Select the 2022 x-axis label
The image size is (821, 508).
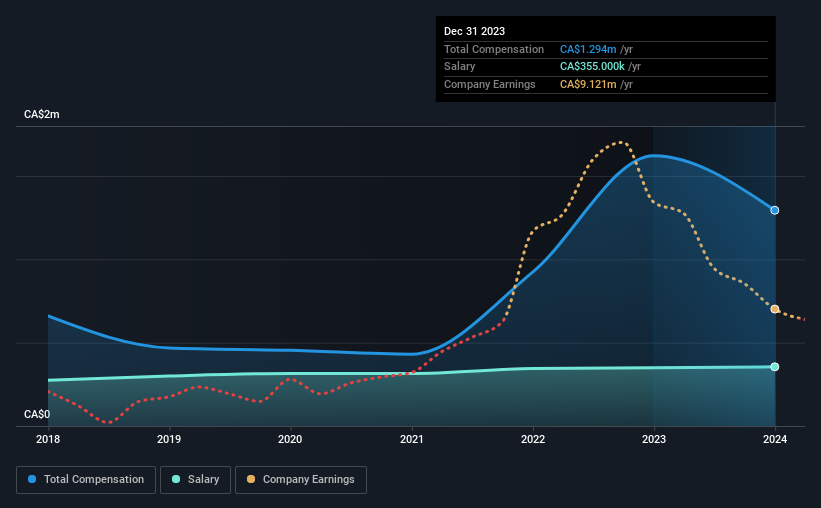click(x=533, y=439)
